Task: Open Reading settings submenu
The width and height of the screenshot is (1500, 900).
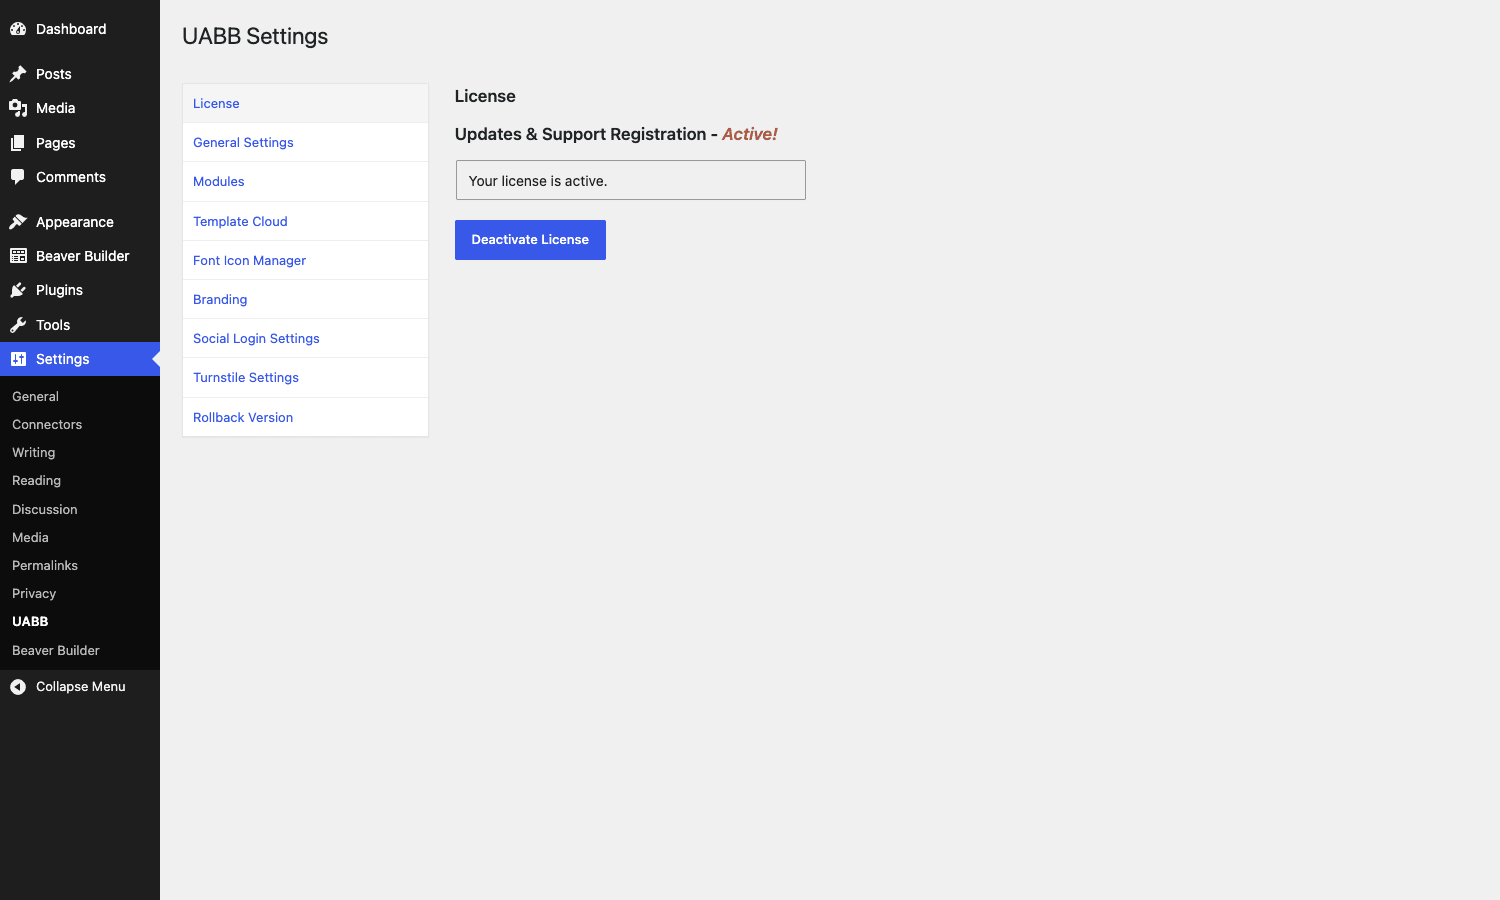Action: tap(36, 481)
